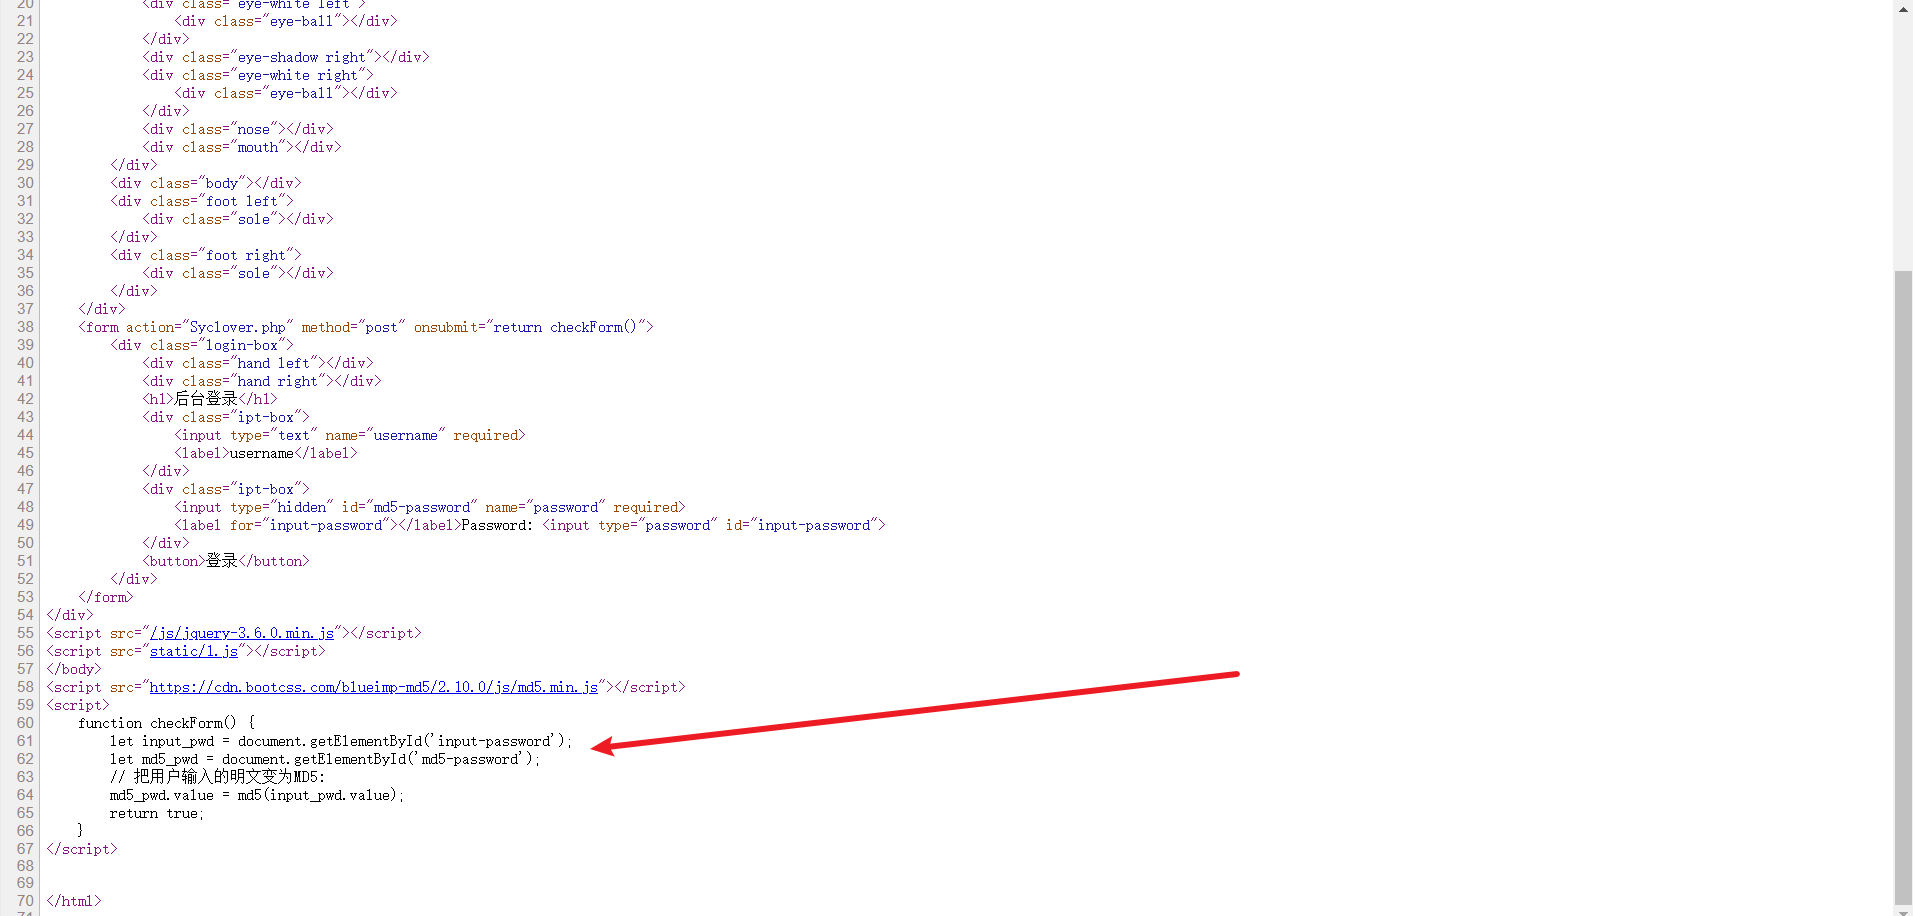The height and width of the screenshot is (916, 1913).
Task: Click line number 38 in the gutter
Action: click(x=25, y=327)
